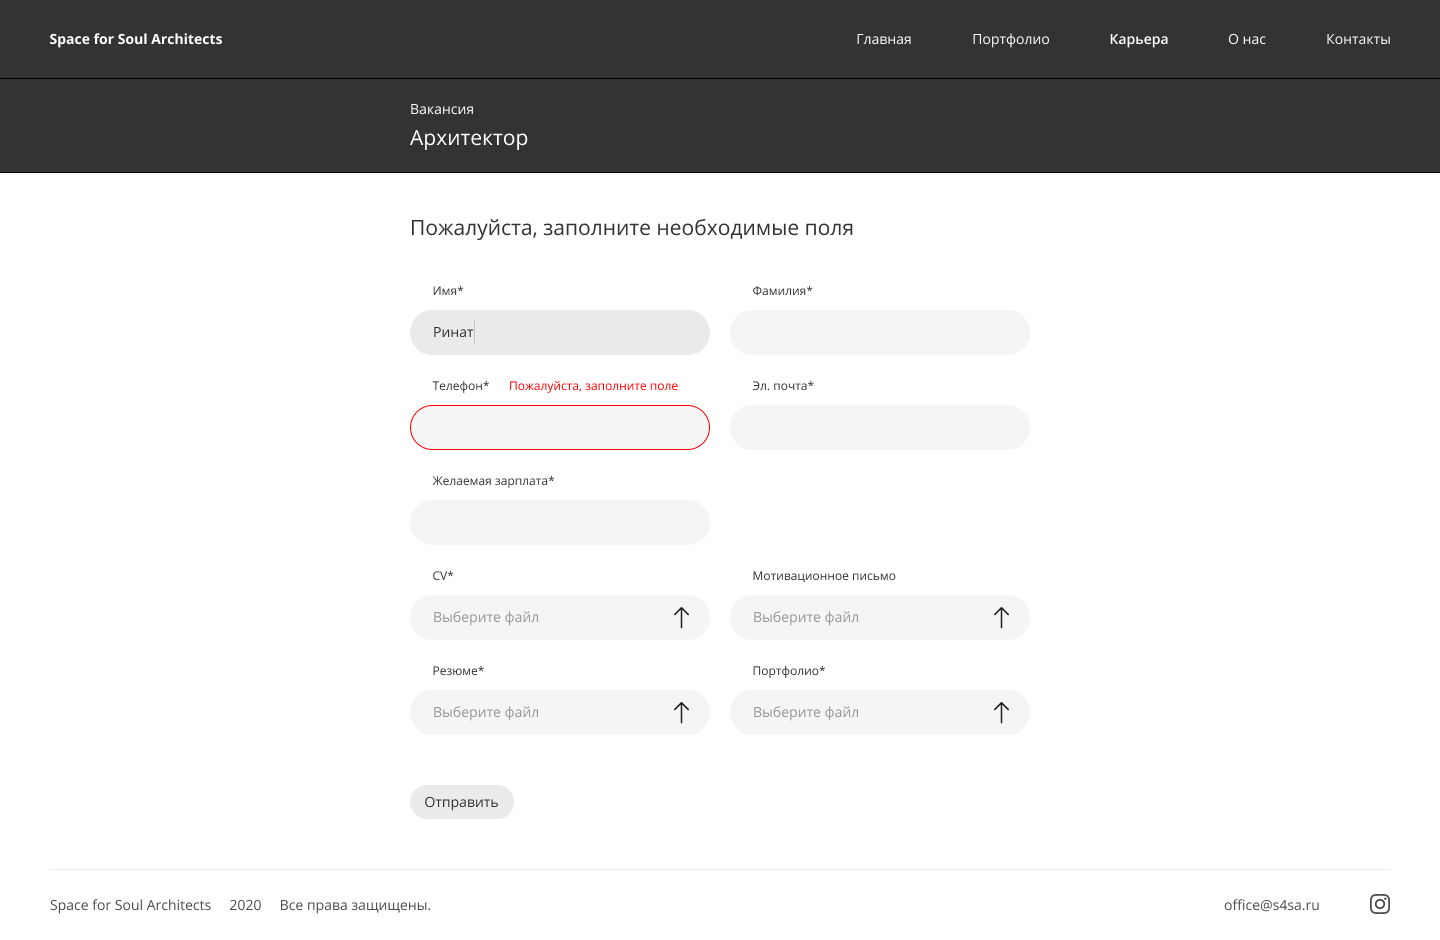
Task: Click the Резюме upload arrow icon
Action: coord(681,712)
